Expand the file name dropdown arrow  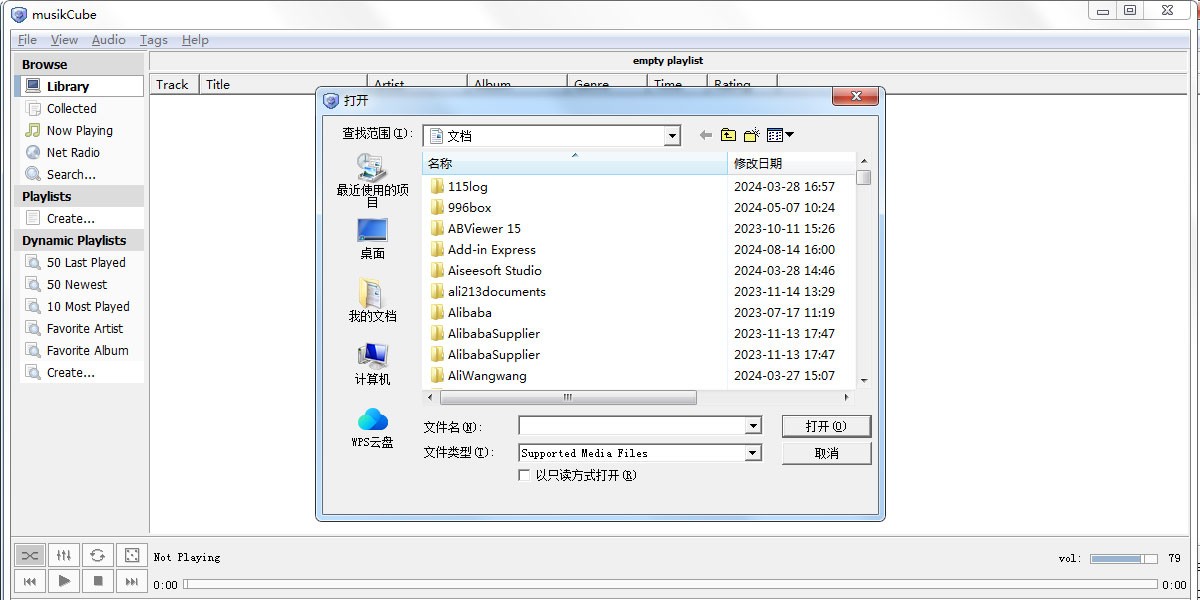[753, 426]
